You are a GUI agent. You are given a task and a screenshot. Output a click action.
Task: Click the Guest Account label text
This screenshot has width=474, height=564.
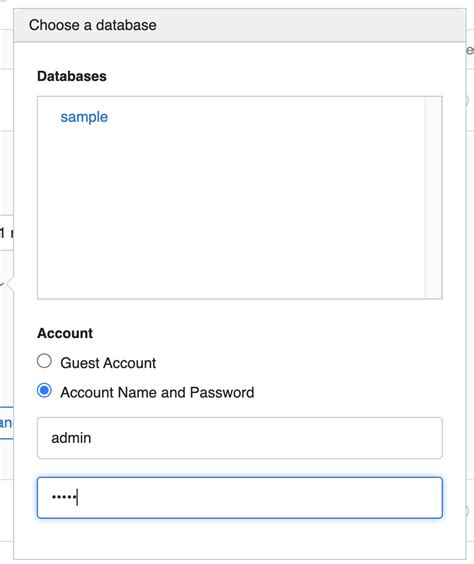point(108,363)
